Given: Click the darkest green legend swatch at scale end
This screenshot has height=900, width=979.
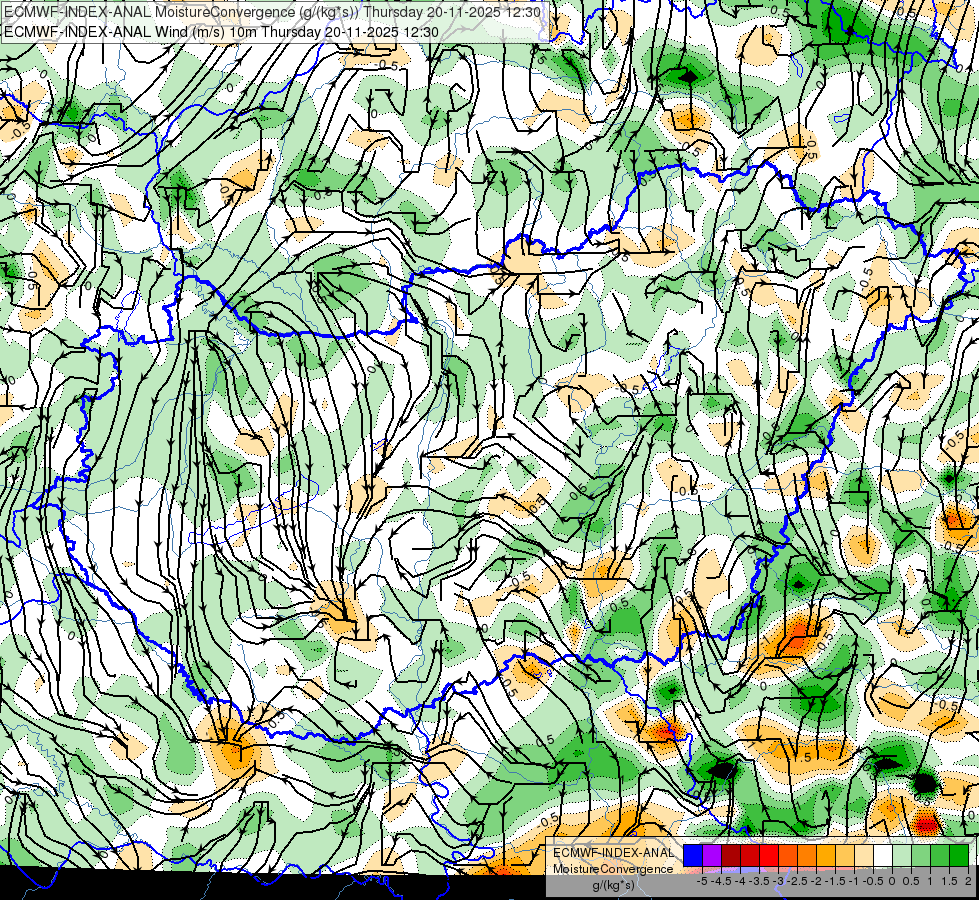Looking at the screenshot, I should (959, 855).
